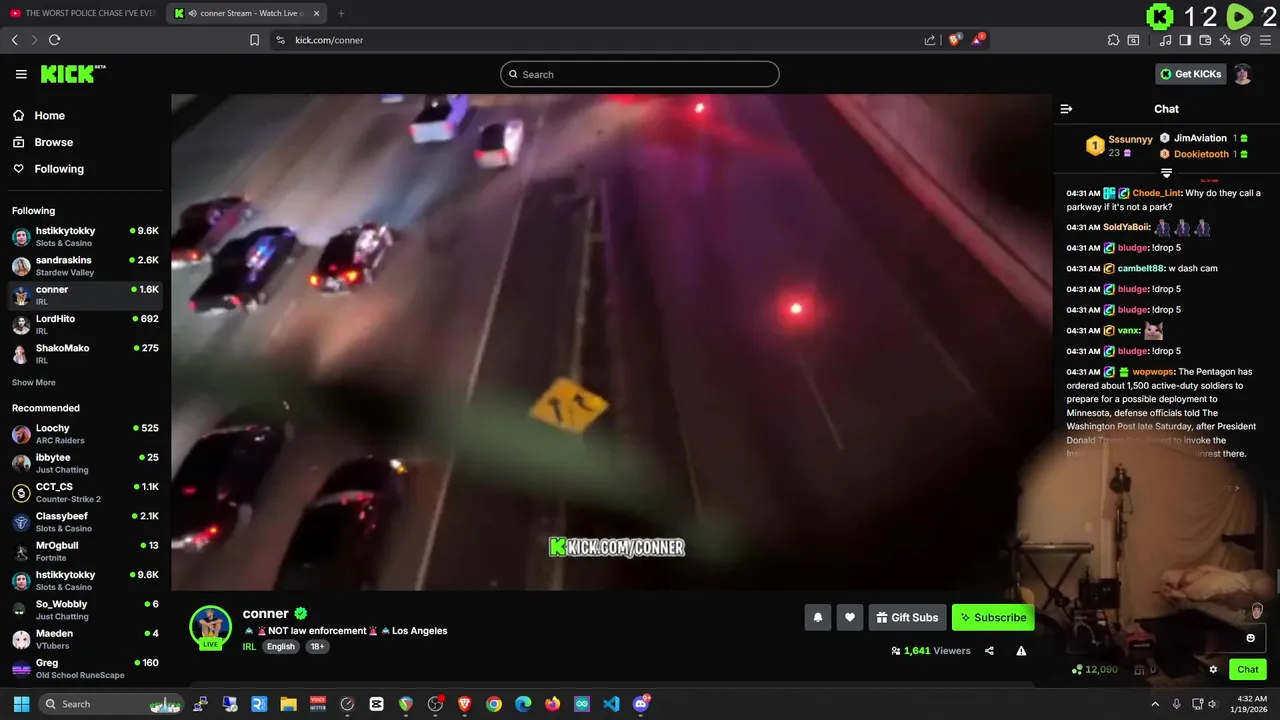
Task: Open ShakoMako channel in sidebar
Action: tap(85, 354)
